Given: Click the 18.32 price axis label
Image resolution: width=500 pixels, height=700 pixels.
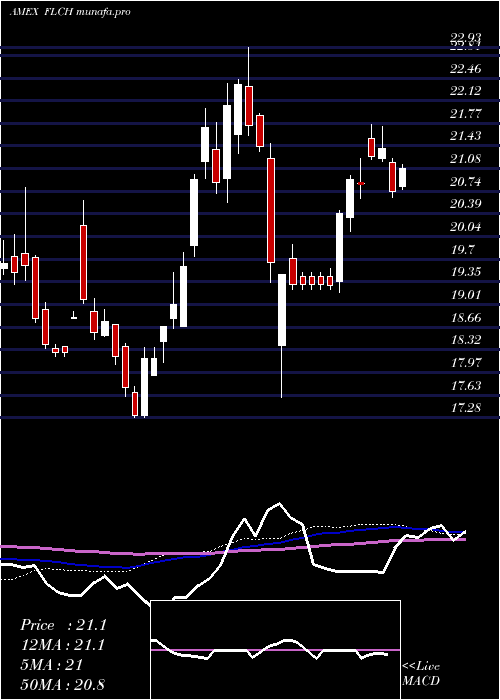Looking at the screenshot, I should click(x=466, y=340).
